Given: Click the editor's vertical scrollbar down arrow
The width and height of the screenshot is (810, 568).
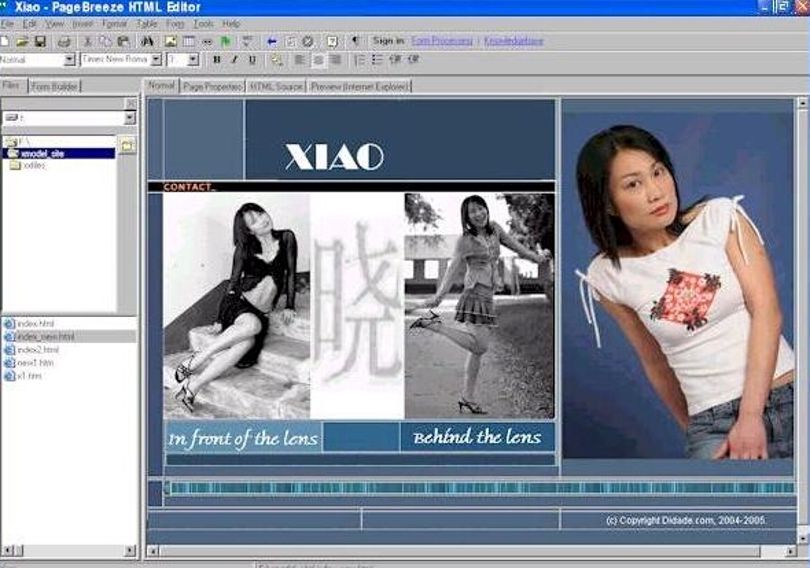Looking at the screenshot, I should pos(802,538).
